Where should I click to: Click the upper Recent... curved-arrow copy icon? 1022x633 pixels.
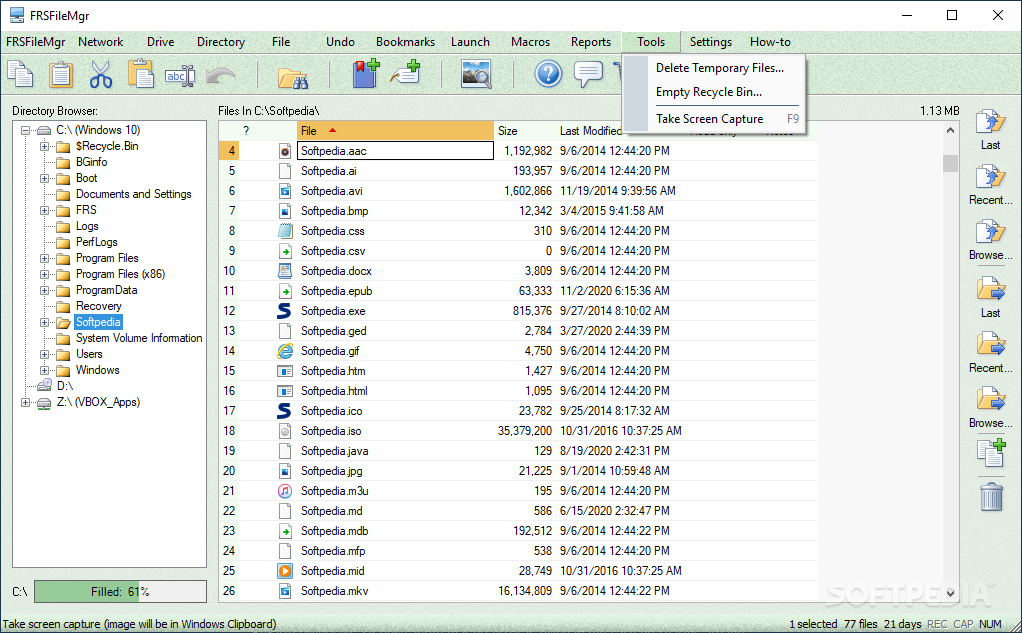990,177
